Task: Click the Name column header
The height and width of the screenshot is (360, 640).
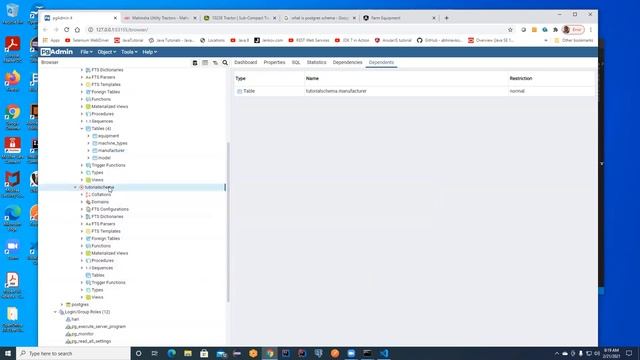Action: [x=312, y=78]
